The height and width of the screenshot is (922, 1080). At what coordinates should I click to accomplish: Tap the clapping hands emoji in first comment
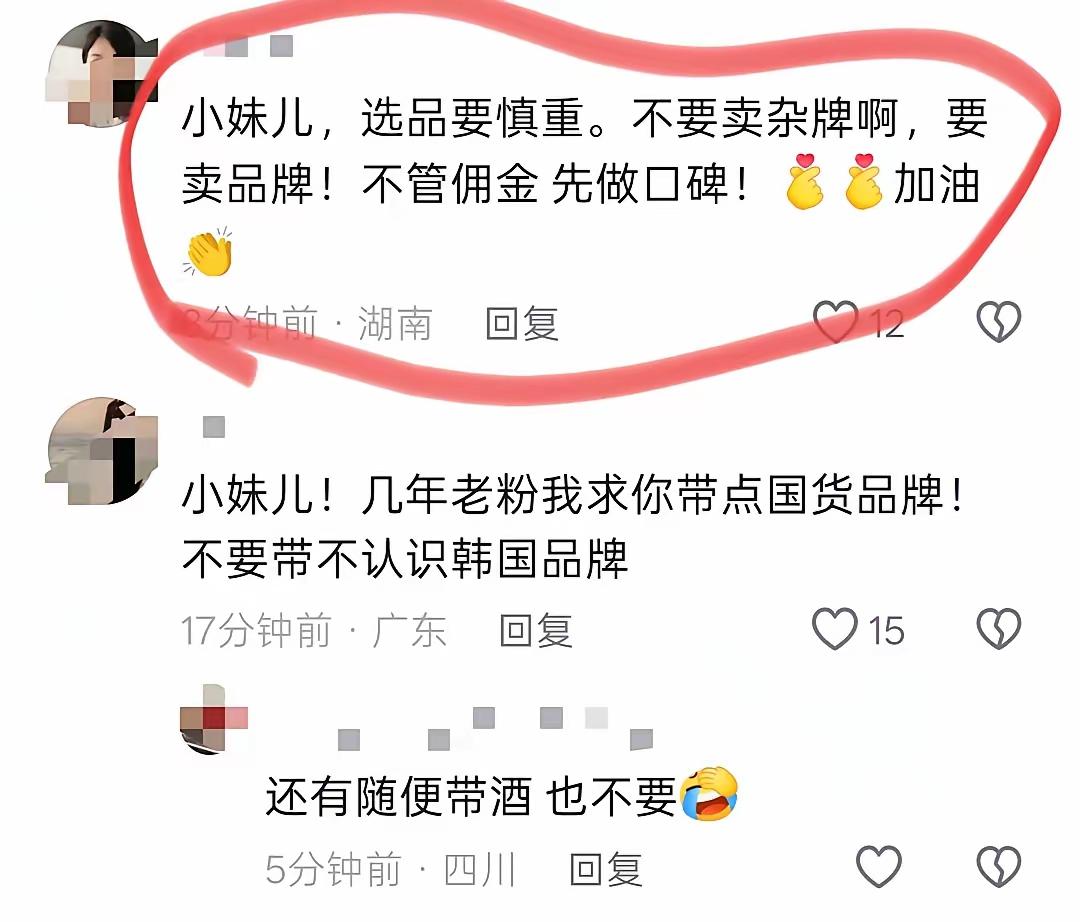(209, 252)
